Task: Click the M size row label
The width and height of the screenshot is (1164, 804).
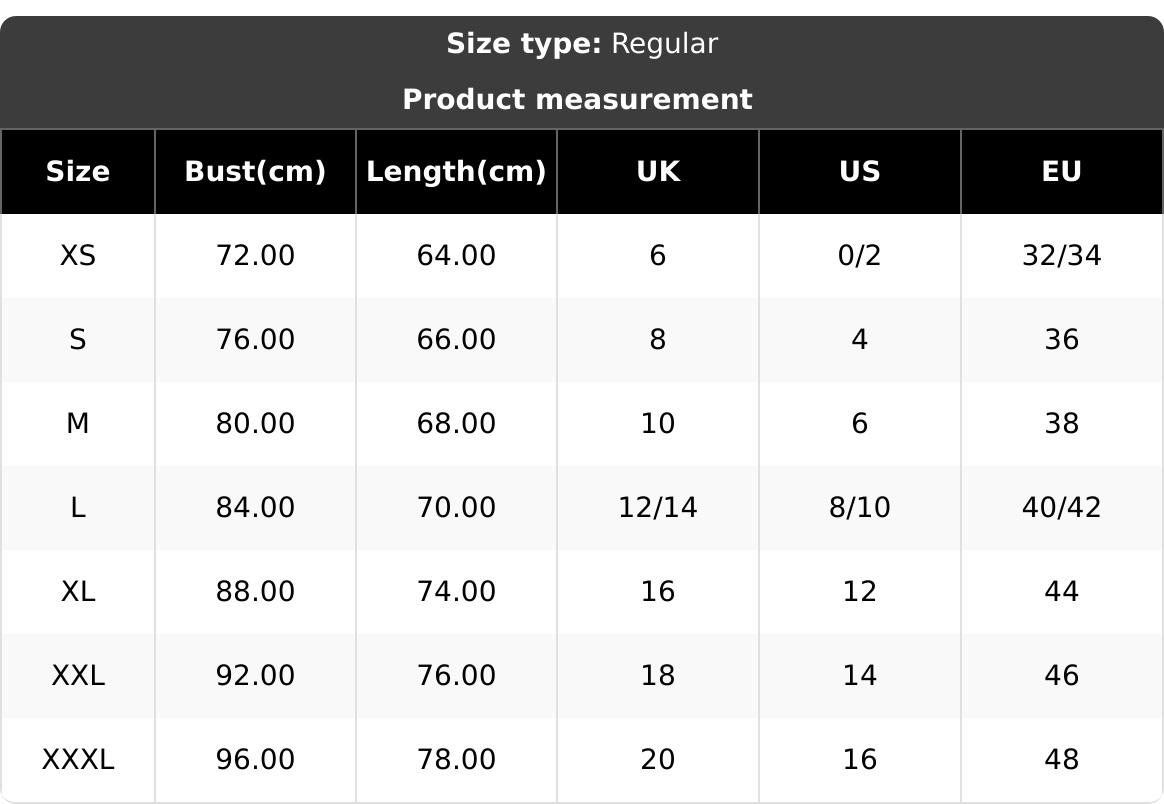Action: coord(78,424)
